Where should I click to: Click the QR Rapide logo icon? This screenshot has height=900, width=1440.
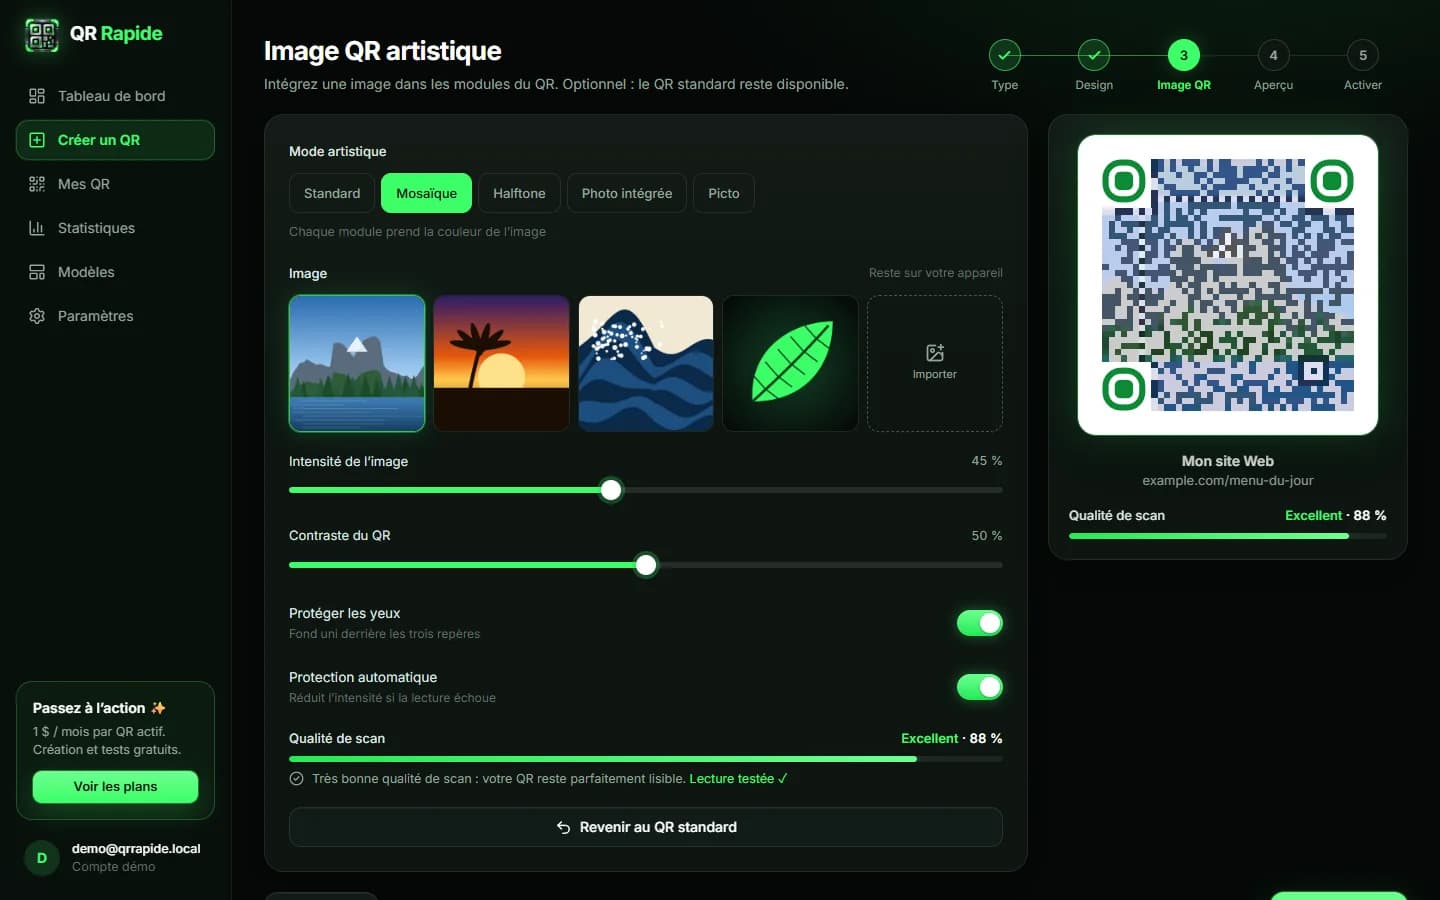[x=41, y=35]
